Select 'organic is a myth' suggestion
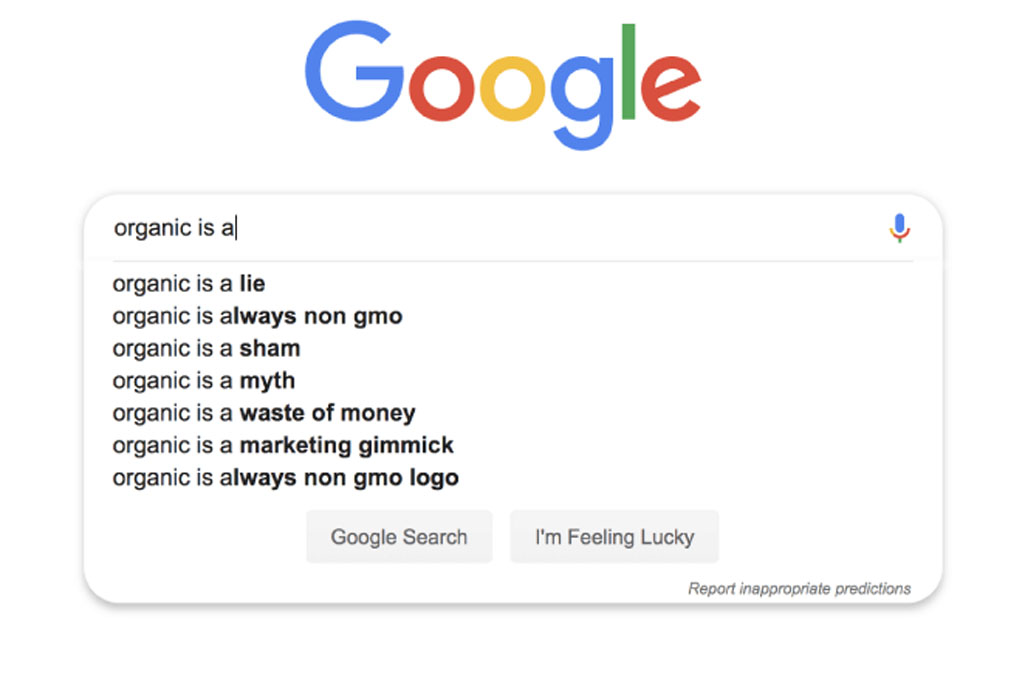Viewport: 1024px width, 700px height. (204, 380)
